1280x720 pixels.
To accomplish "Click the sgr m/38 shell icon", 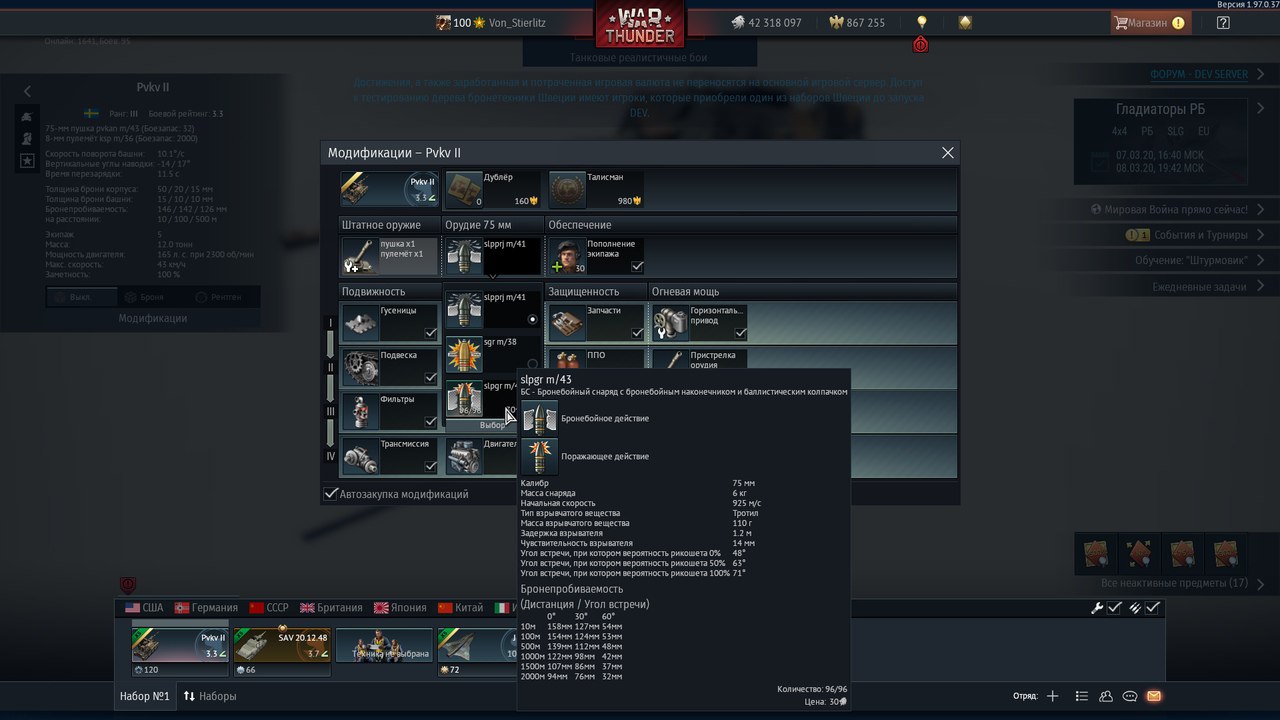I will tap(464, 354).
